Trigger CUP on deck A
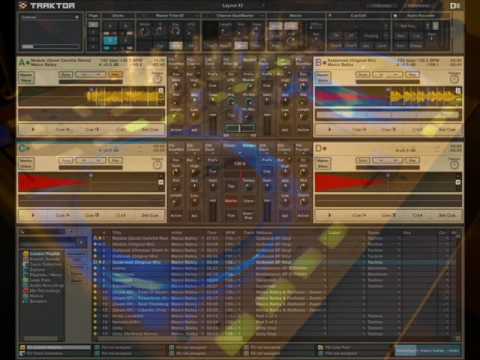This screenshot has height=360, width=480. point(121,129)
